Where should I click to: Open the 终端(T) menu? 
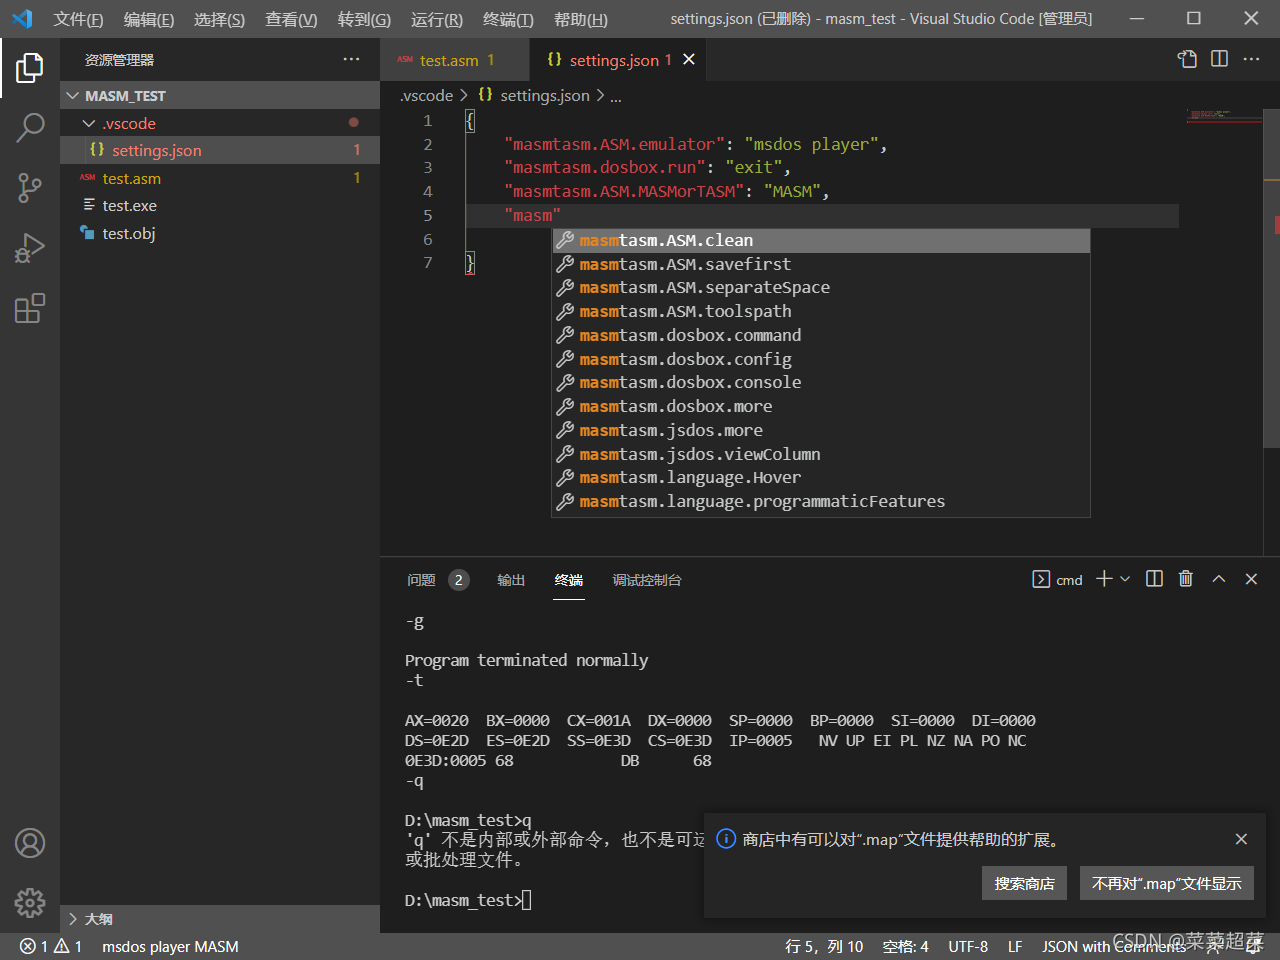click(x=508, y=19)
